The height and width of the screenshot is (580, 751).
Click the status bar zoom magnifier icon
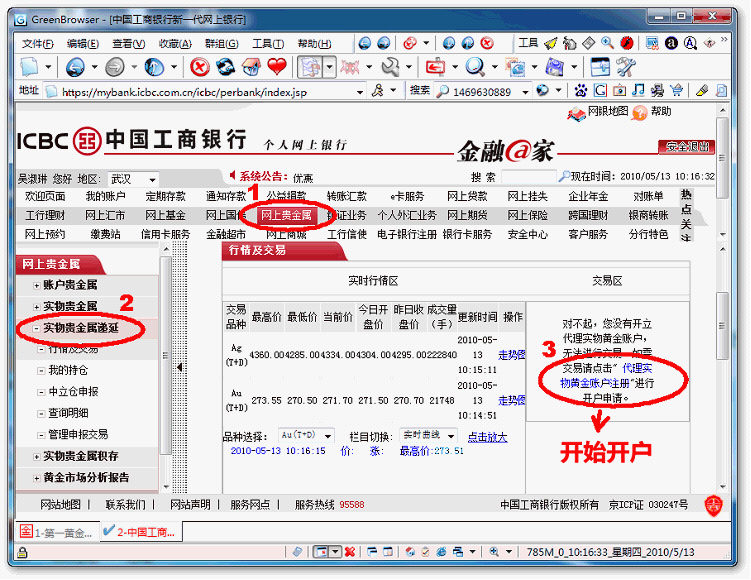point(494,552)
